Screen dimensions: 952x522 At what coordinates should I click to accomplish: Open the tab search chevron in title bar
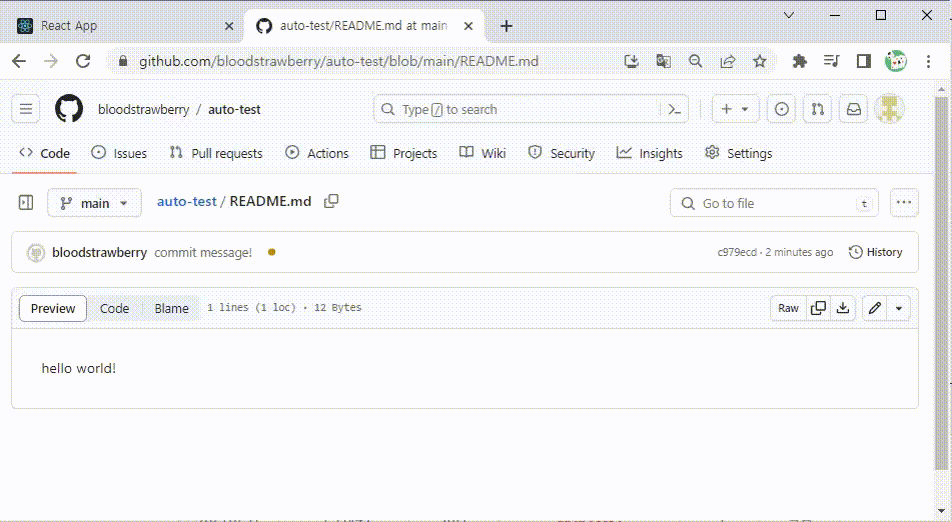[789, 15]
